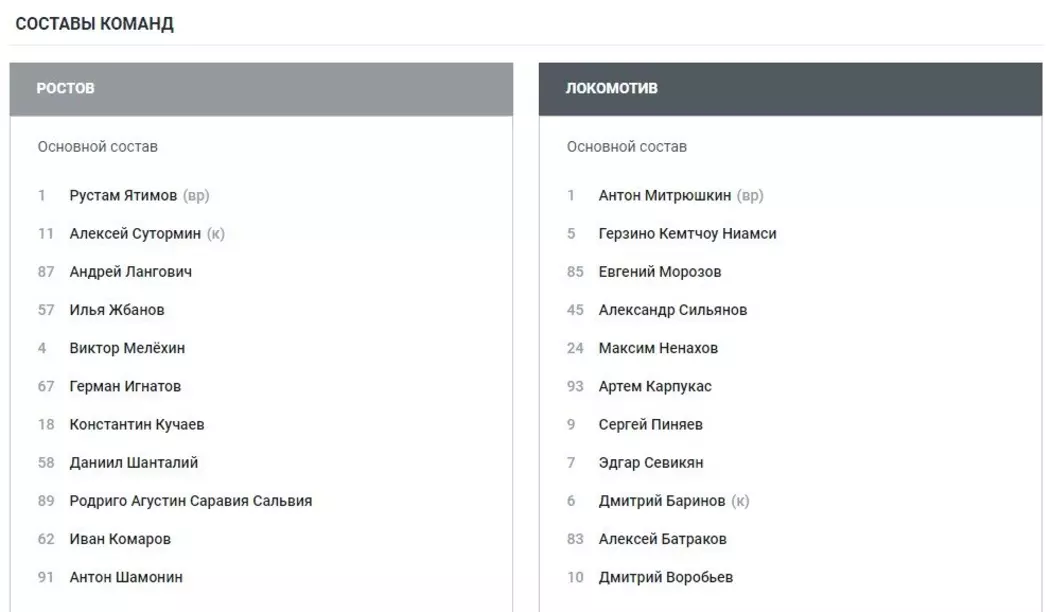Click the Ростов team header
Screen dimensions: 1050x612
click(x=66, y=88)
